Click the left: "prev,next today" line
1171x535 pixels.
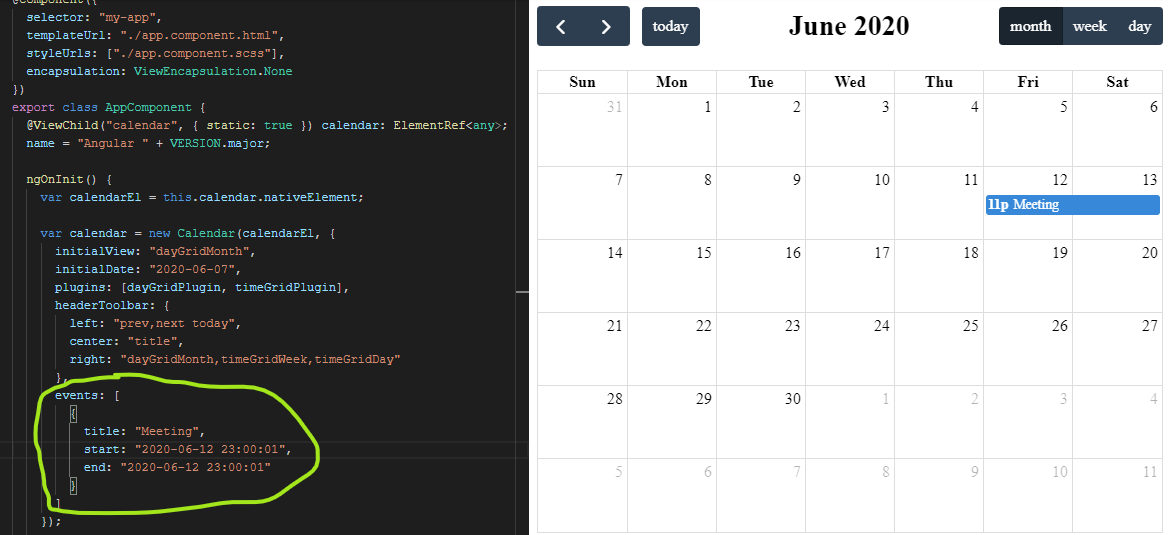[x=155, y=324]
